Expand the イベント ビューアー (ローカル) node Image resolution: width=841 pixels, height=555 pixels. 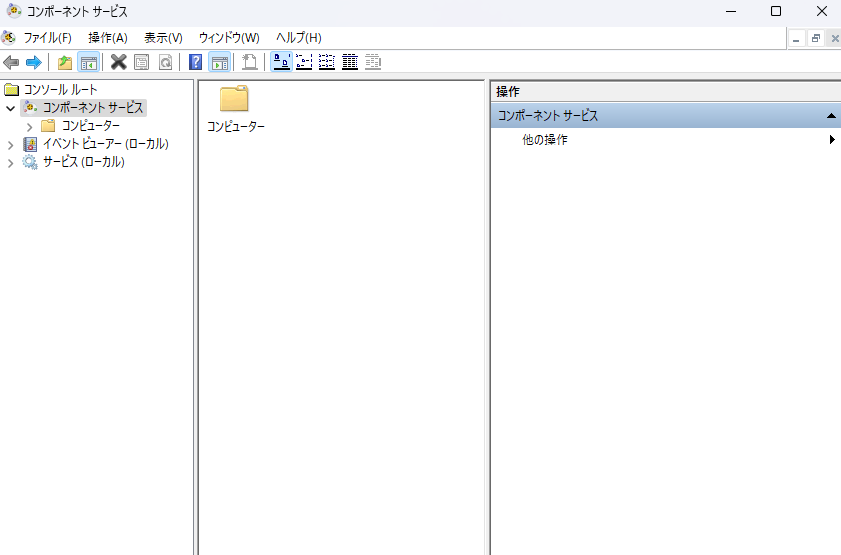point(11,144)
